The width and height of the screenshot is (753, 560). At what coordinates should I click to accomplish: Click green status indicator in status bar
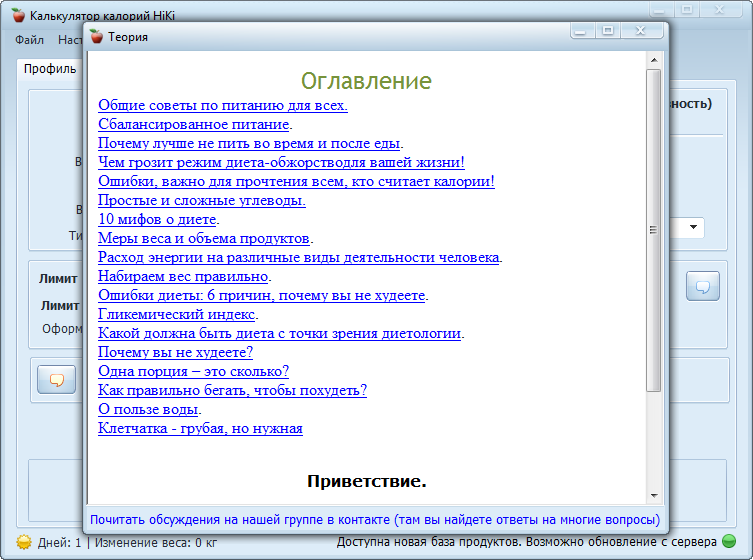coord(729,542)
